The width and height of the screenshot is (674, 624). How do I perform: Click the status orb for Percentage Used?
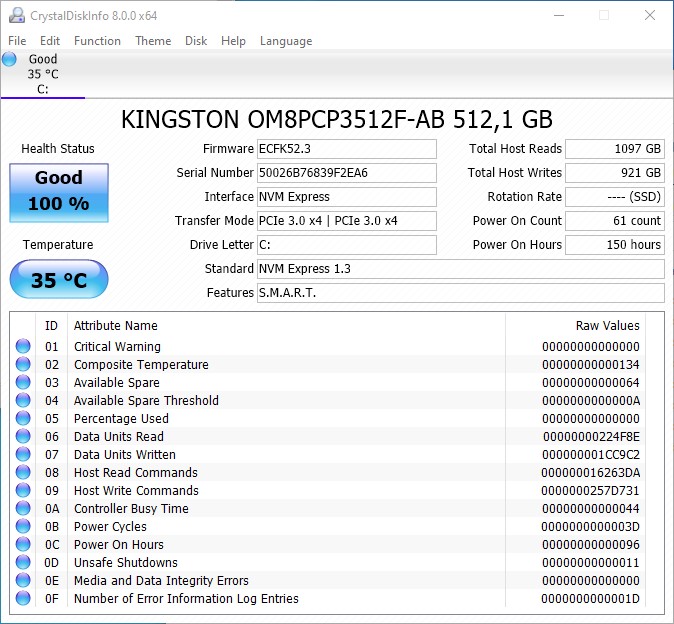pos(23,418)
